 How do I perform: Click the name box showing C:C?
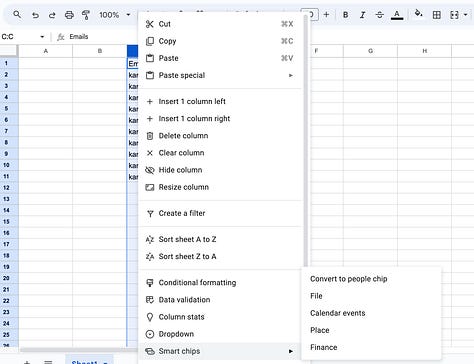click(x=20, y=37)
